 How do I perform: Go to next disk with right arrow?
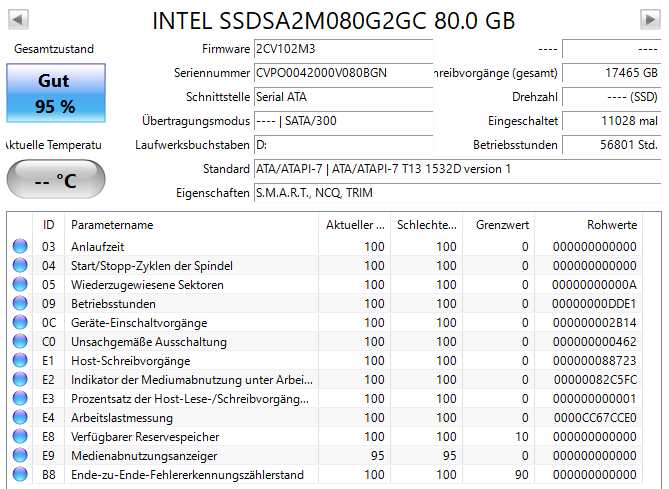click(x=650, y=19)
